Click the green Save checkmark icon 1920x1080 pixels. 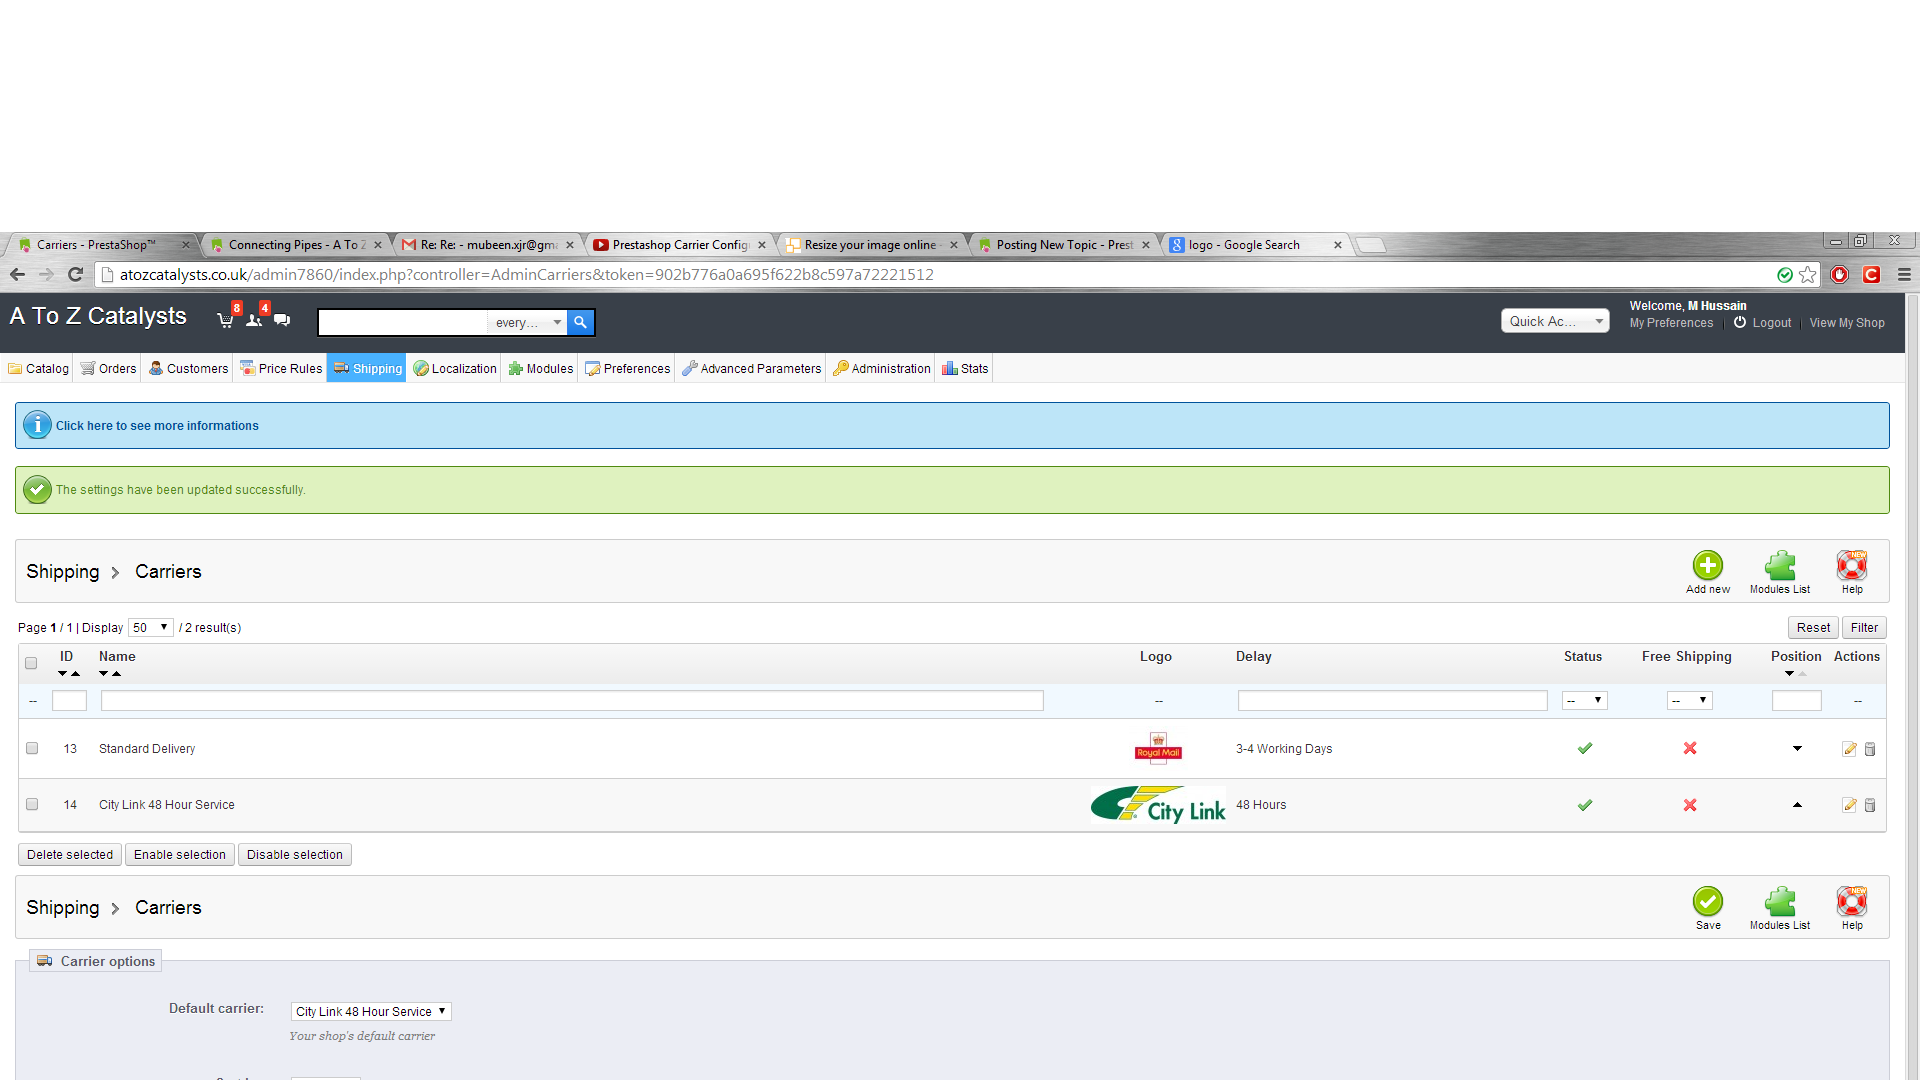1707,902
